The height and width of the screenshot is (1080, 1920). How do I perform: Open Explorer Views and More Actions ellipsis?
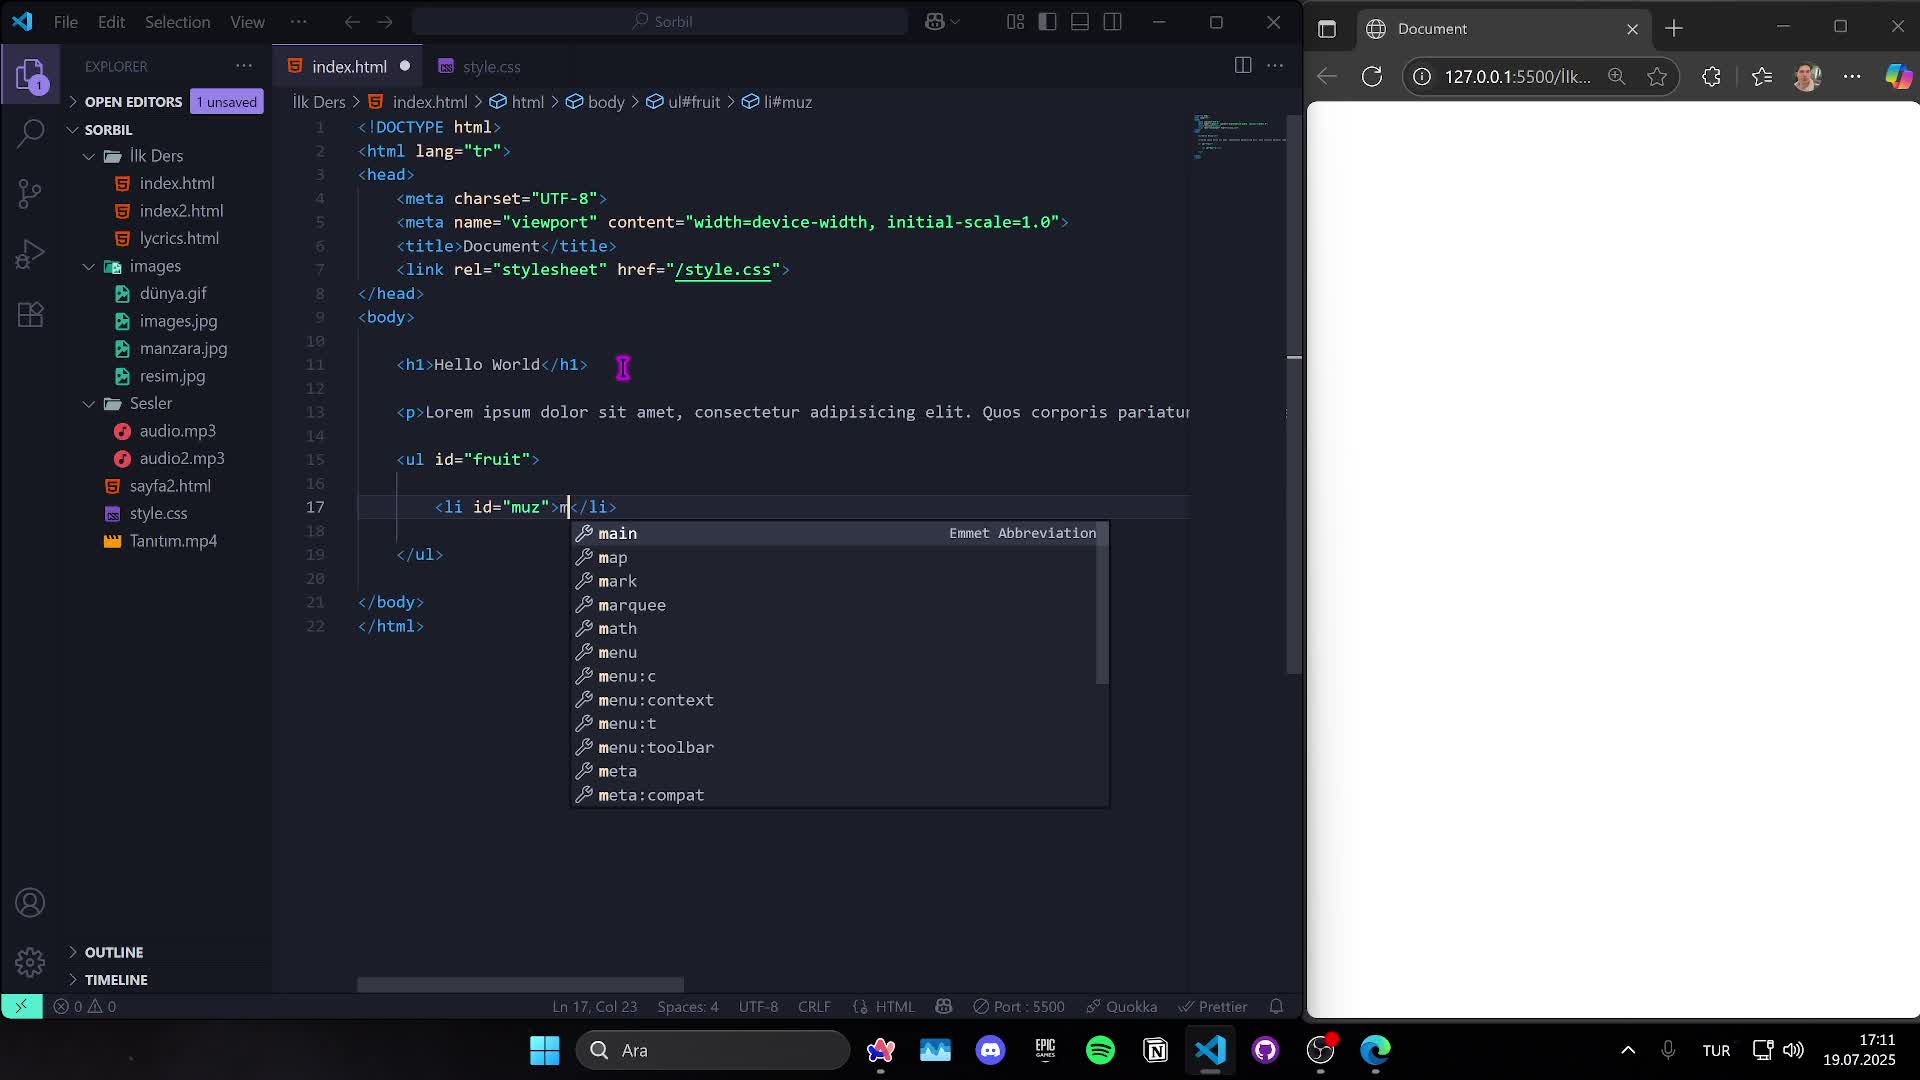click(244, 66)
